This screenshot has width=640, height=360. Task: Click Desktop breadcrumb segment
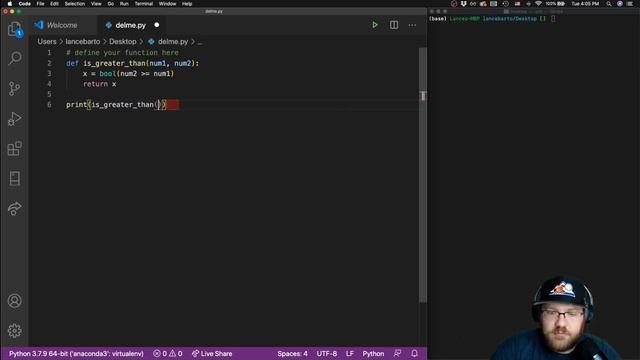(x=122, y=42)
